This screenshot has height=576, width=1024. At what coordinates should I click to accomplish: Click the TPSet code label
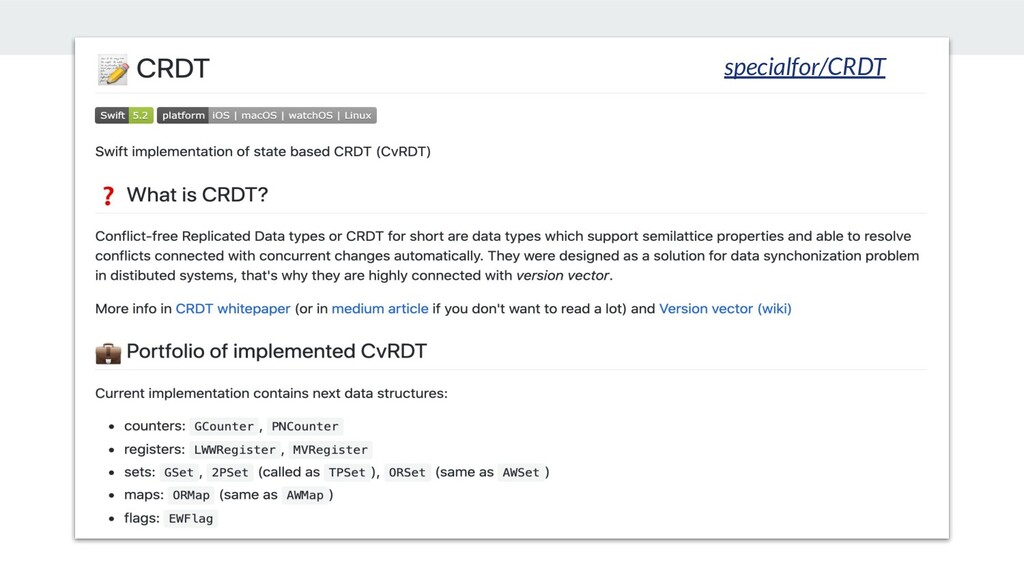pos(347,473)
